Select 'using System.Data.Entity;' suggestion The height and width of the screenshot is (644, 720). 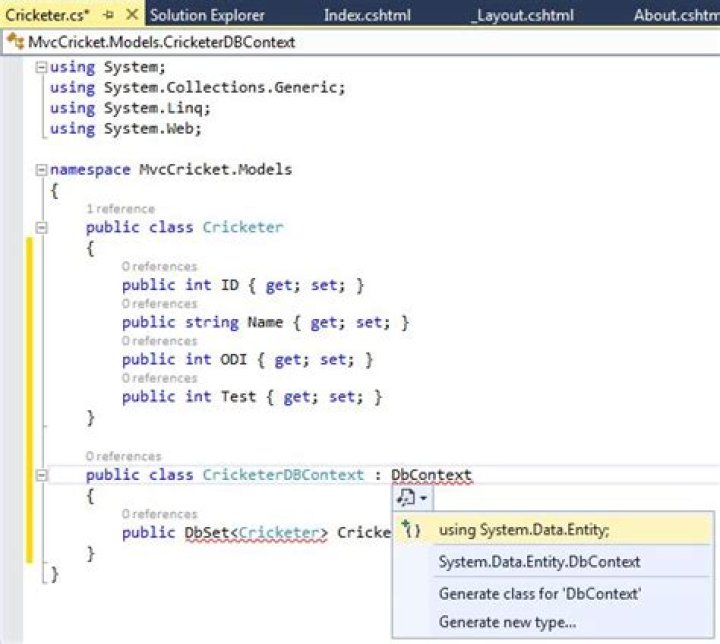(x=523, y=530)
